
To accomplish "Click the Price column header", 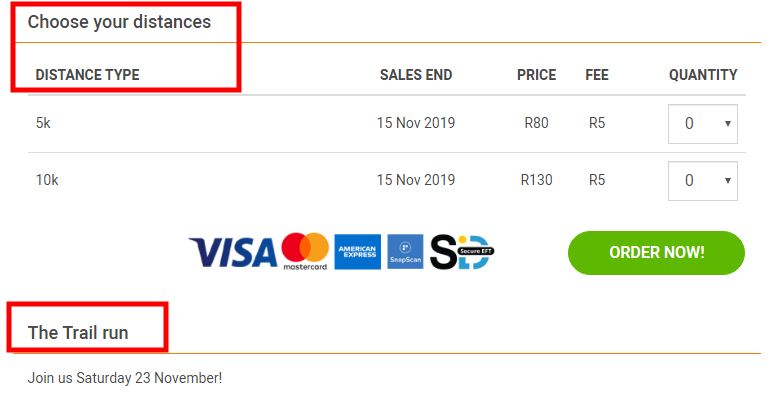I will [x=536, y=75].
